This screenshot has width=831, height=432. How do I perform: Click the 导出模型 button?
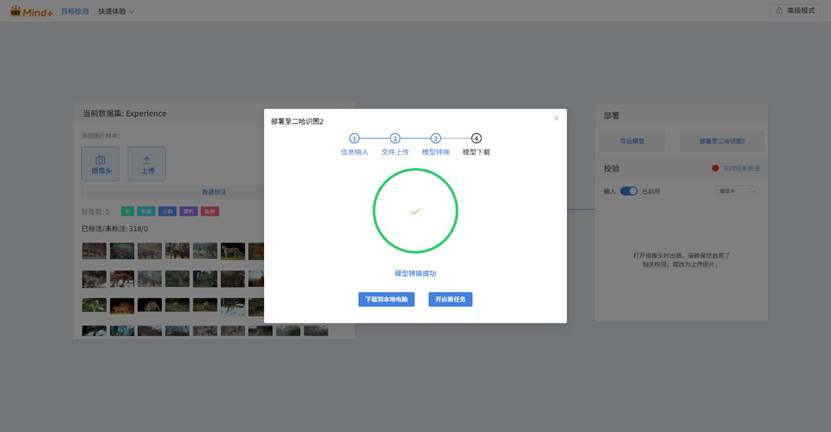point(631,141)
